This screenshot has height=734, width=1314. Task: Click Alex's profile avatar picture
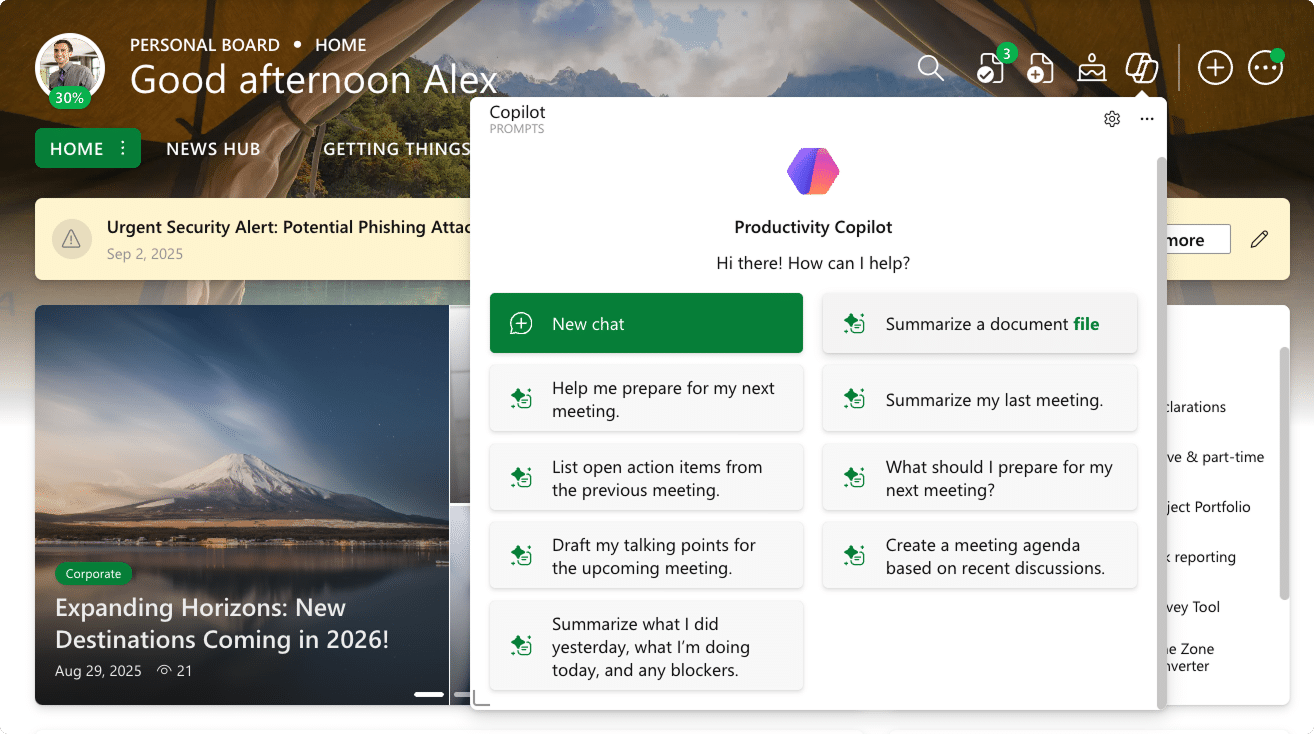point(70,66)
